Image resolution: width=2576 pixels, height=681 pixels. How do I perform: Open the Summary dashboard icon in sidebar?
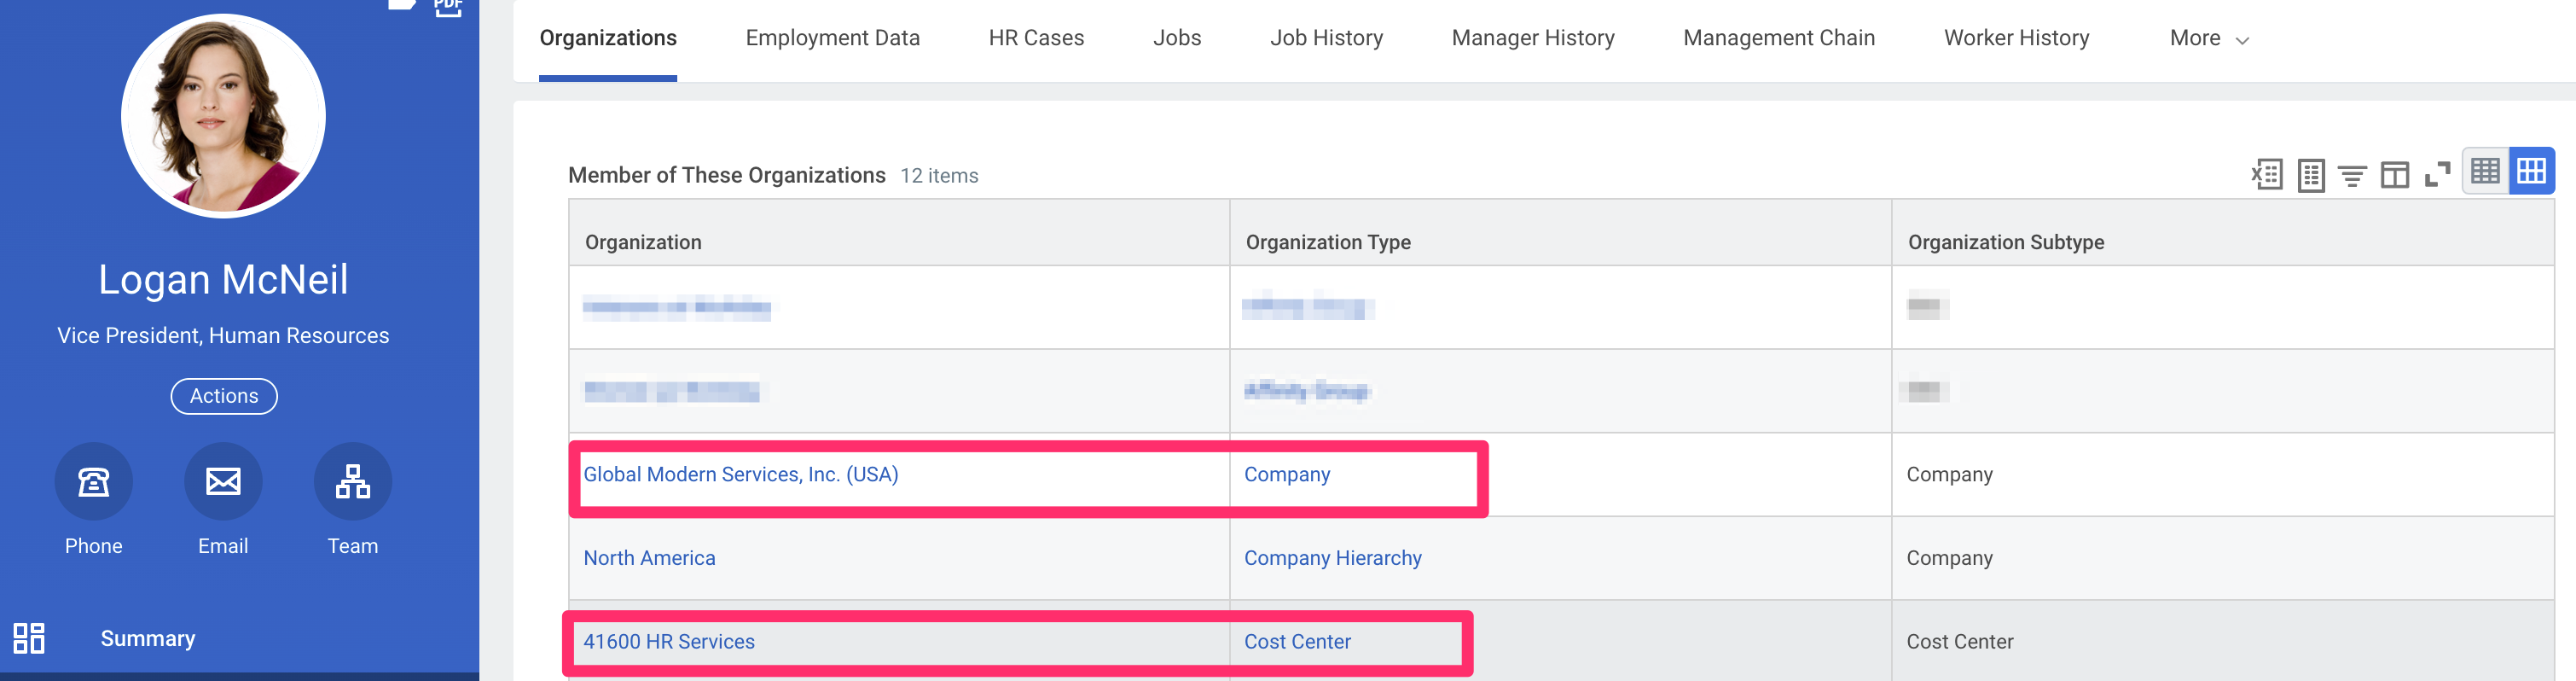click(x=29, y=638)
